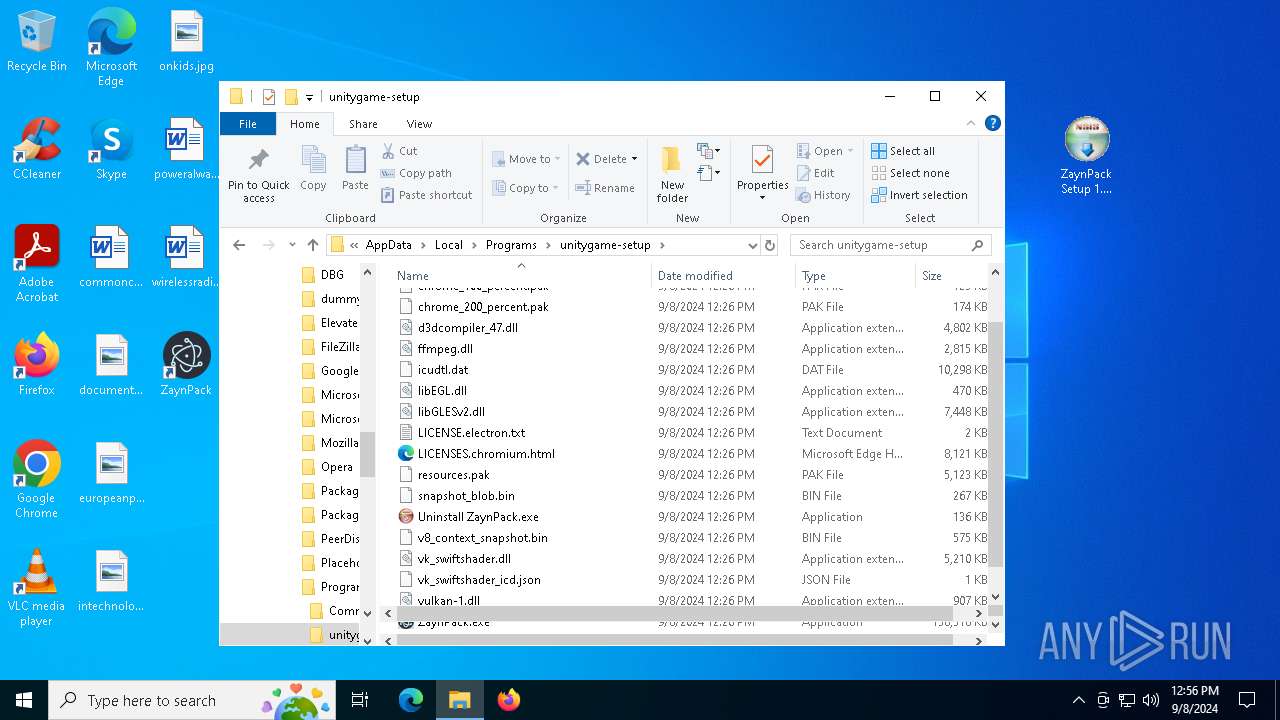
Task: Click Invert selection in ribbon
Action: tap(919, 195)
